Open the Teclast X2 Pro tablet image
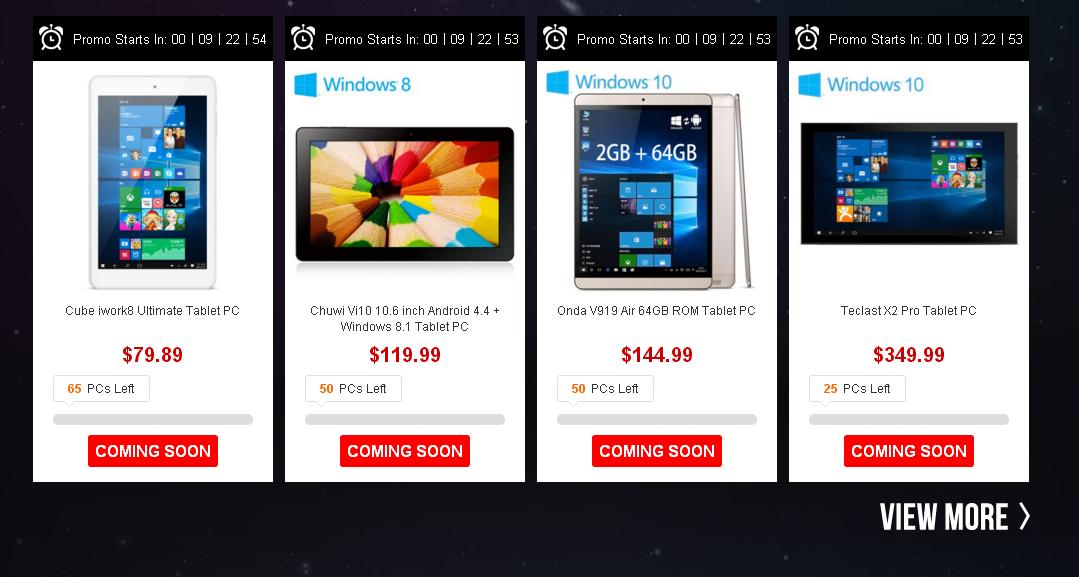1079x577 pixels. click(x=909, y=183)
